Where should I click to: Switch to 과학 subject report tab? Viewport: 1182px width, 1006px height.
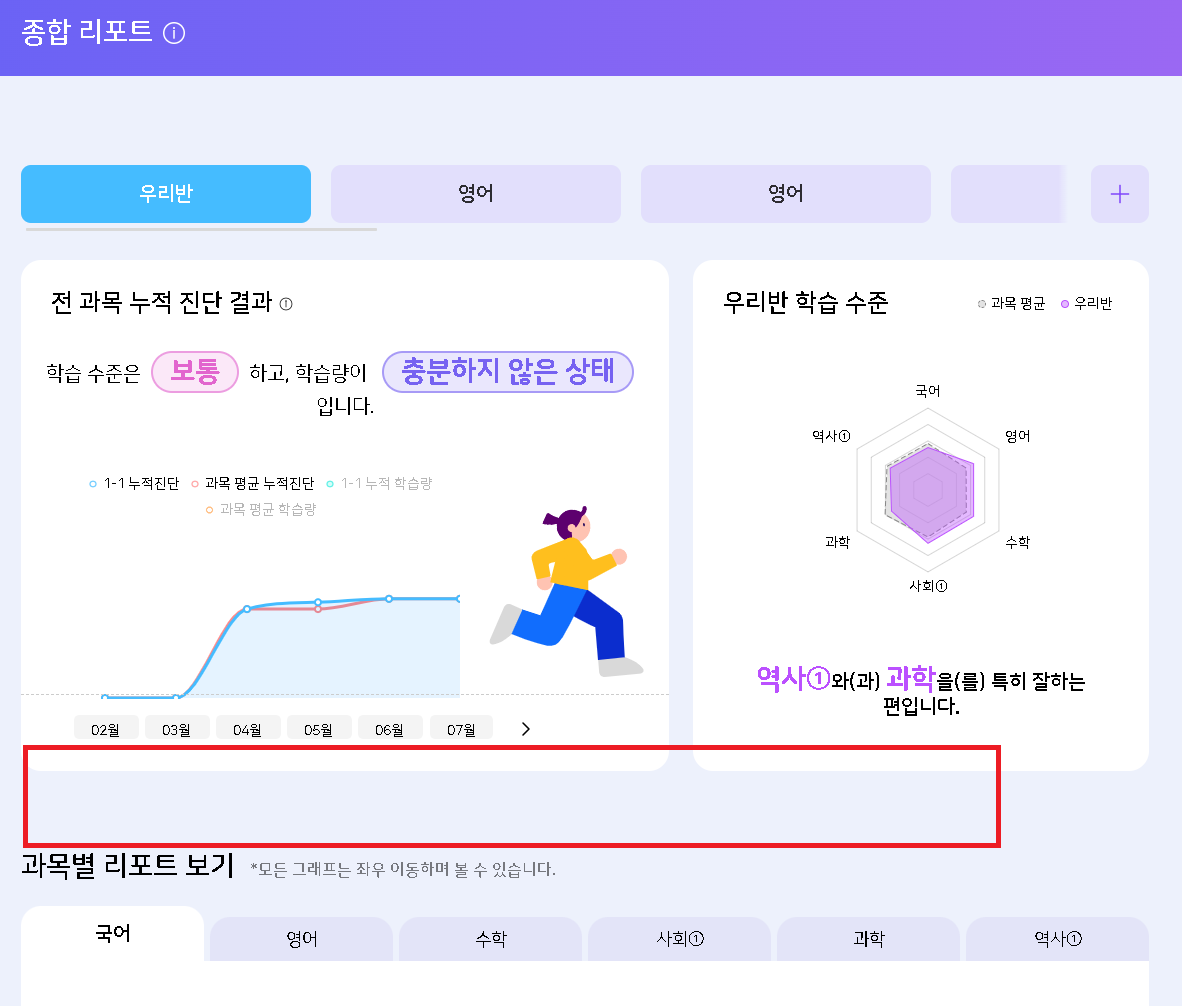[x=868, y=939]
